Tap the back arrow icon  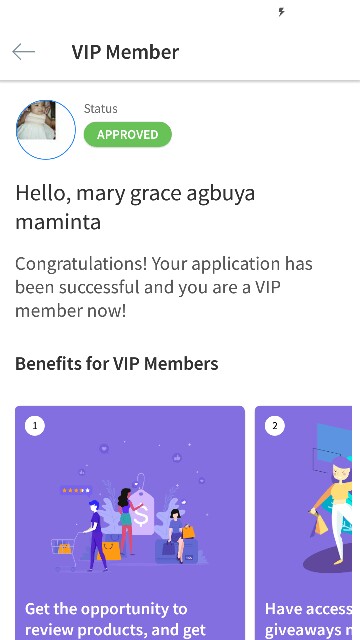coord(23,52)
